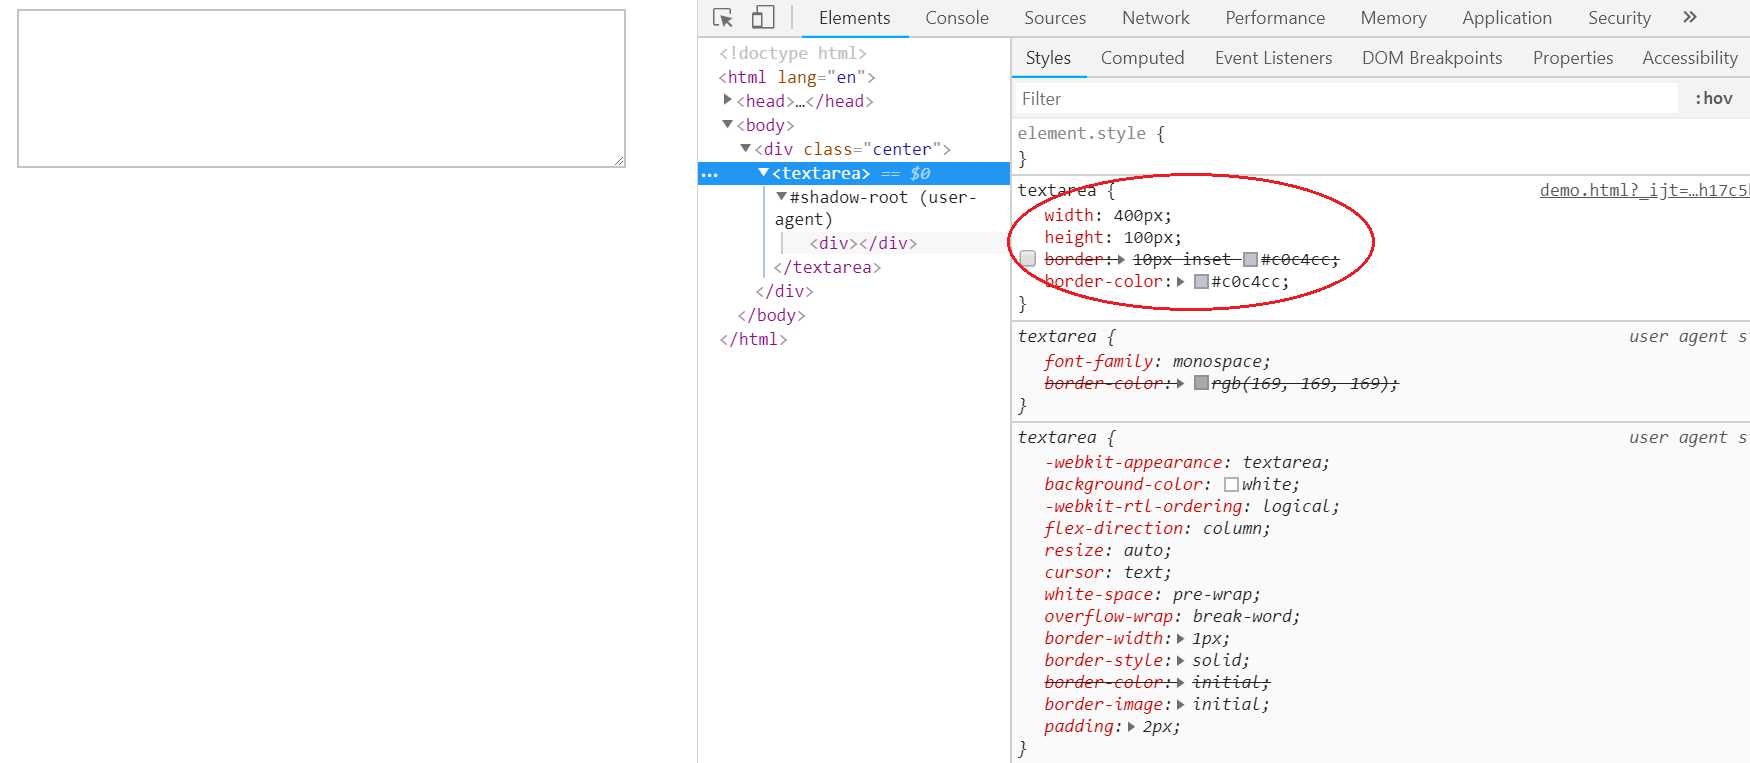Open the Memory tab

(1393, 18)
